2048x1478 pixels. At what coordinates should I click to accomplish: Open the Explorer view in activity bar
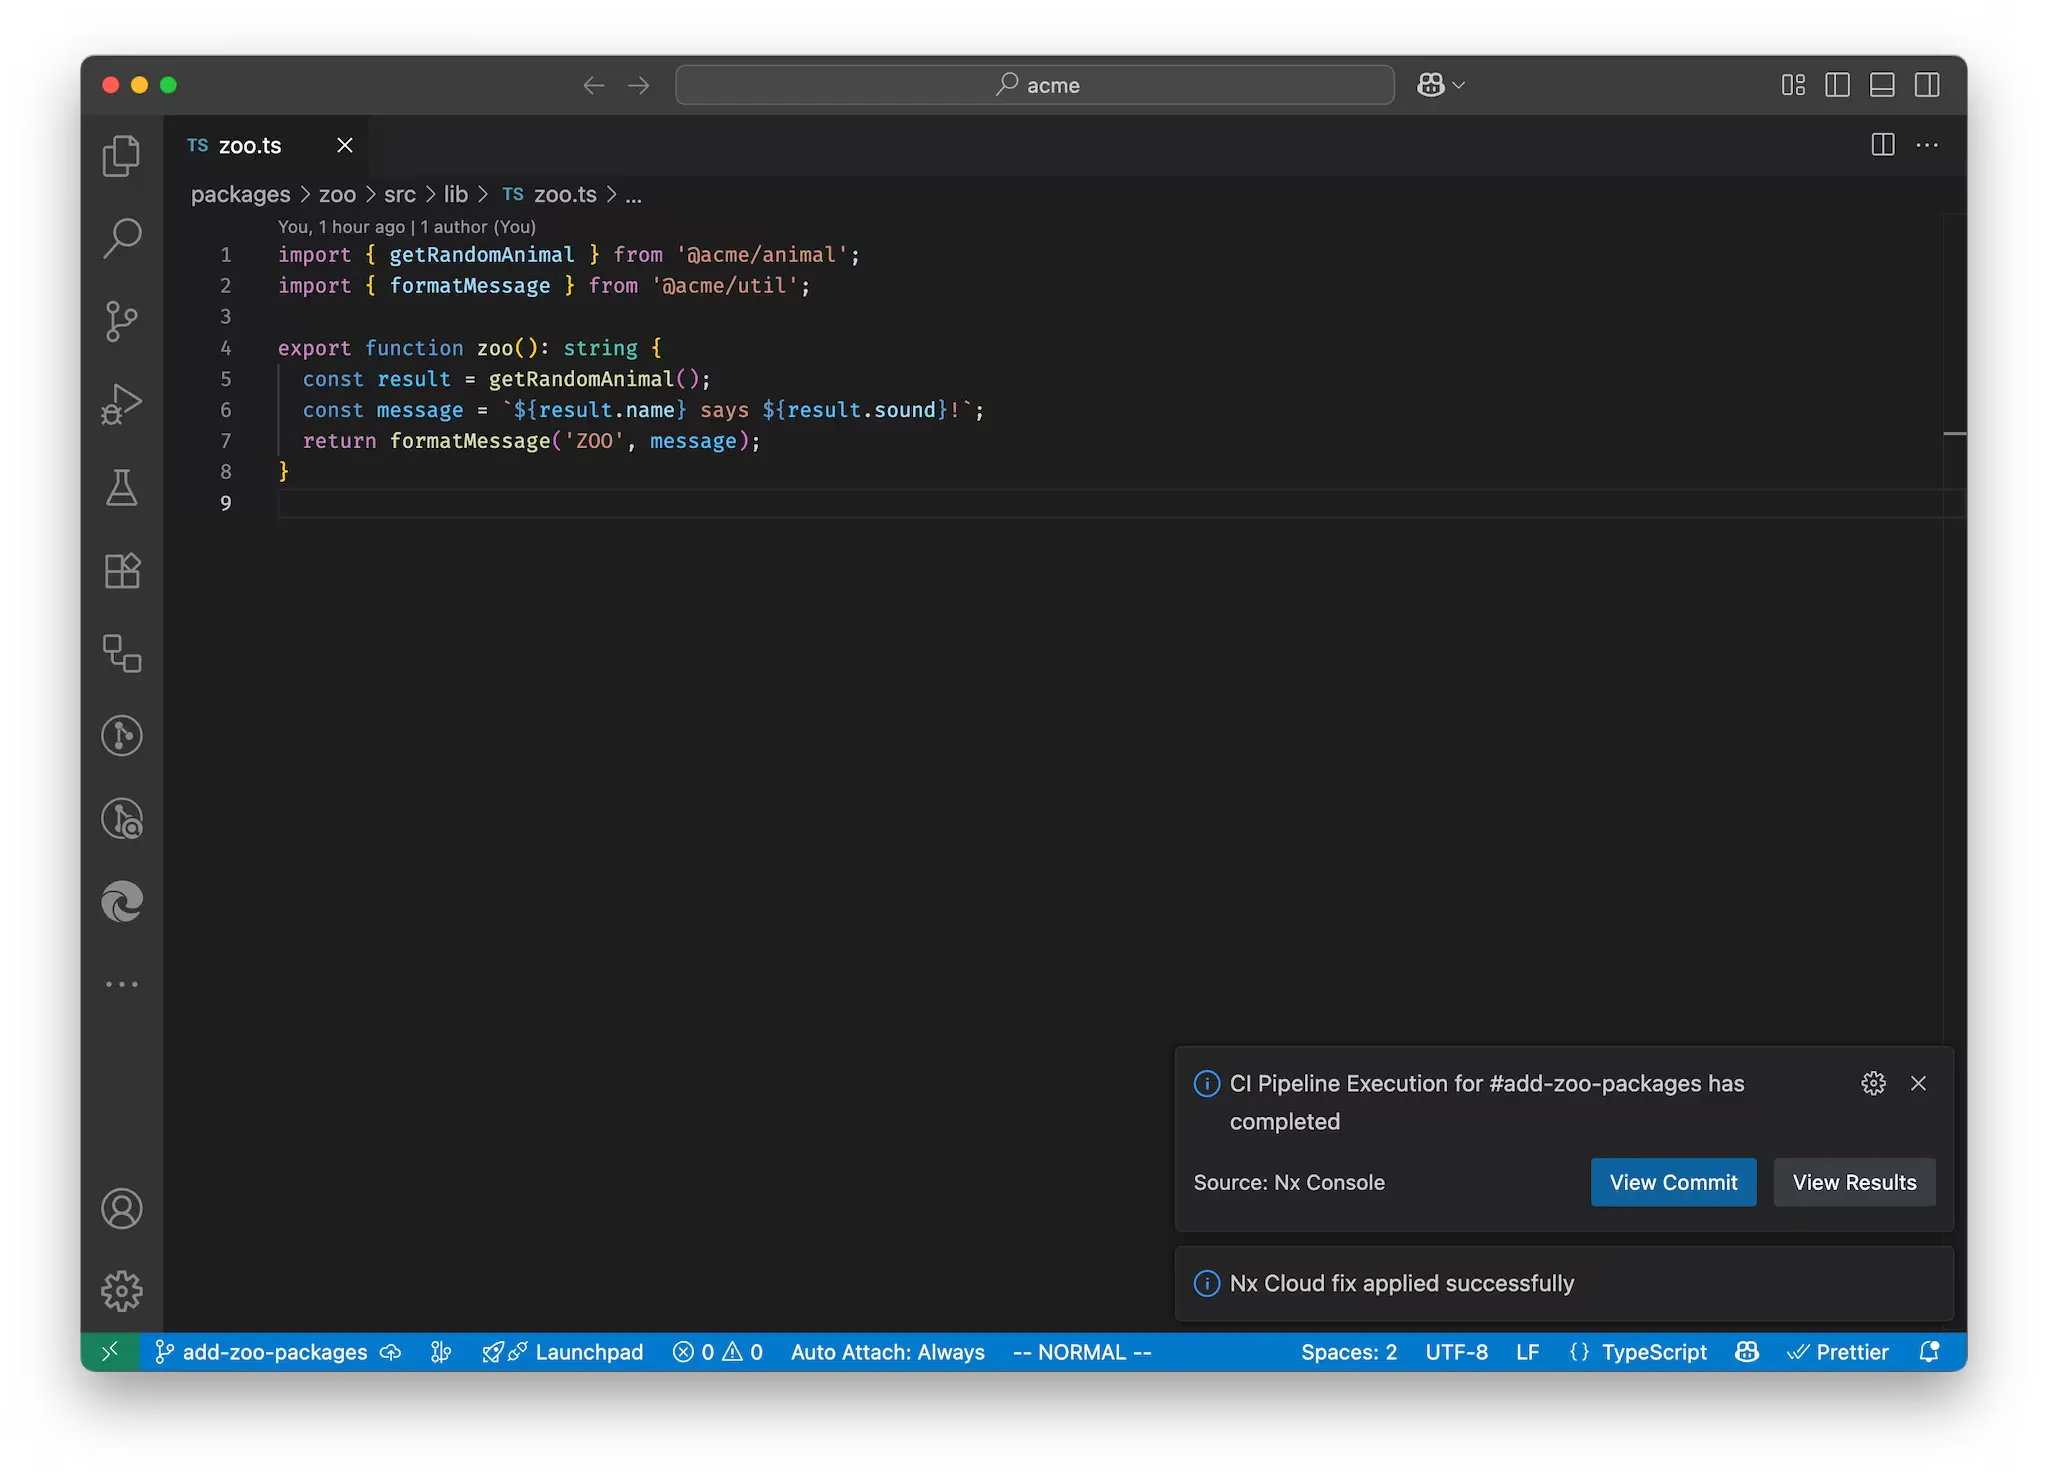point(122,156)
